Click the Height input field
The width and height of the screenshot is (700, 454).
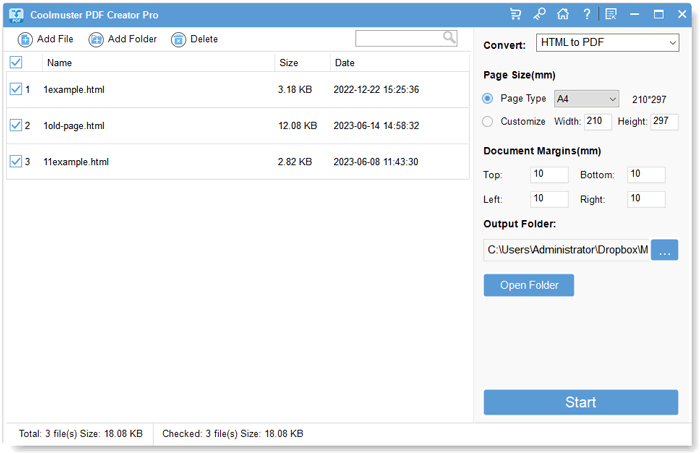point(664,122)
